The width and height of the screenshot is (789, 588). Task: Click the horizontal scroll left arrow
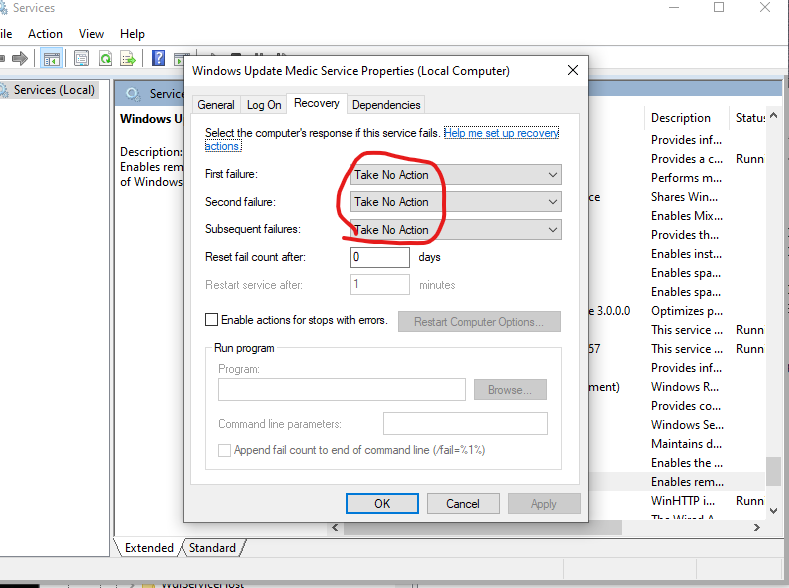coord(335,528)
